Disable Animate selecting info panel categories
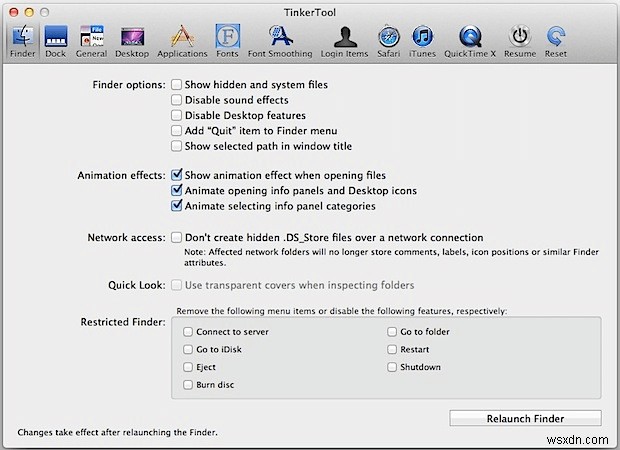Viewport: 620px width, 450px height. 176,206
